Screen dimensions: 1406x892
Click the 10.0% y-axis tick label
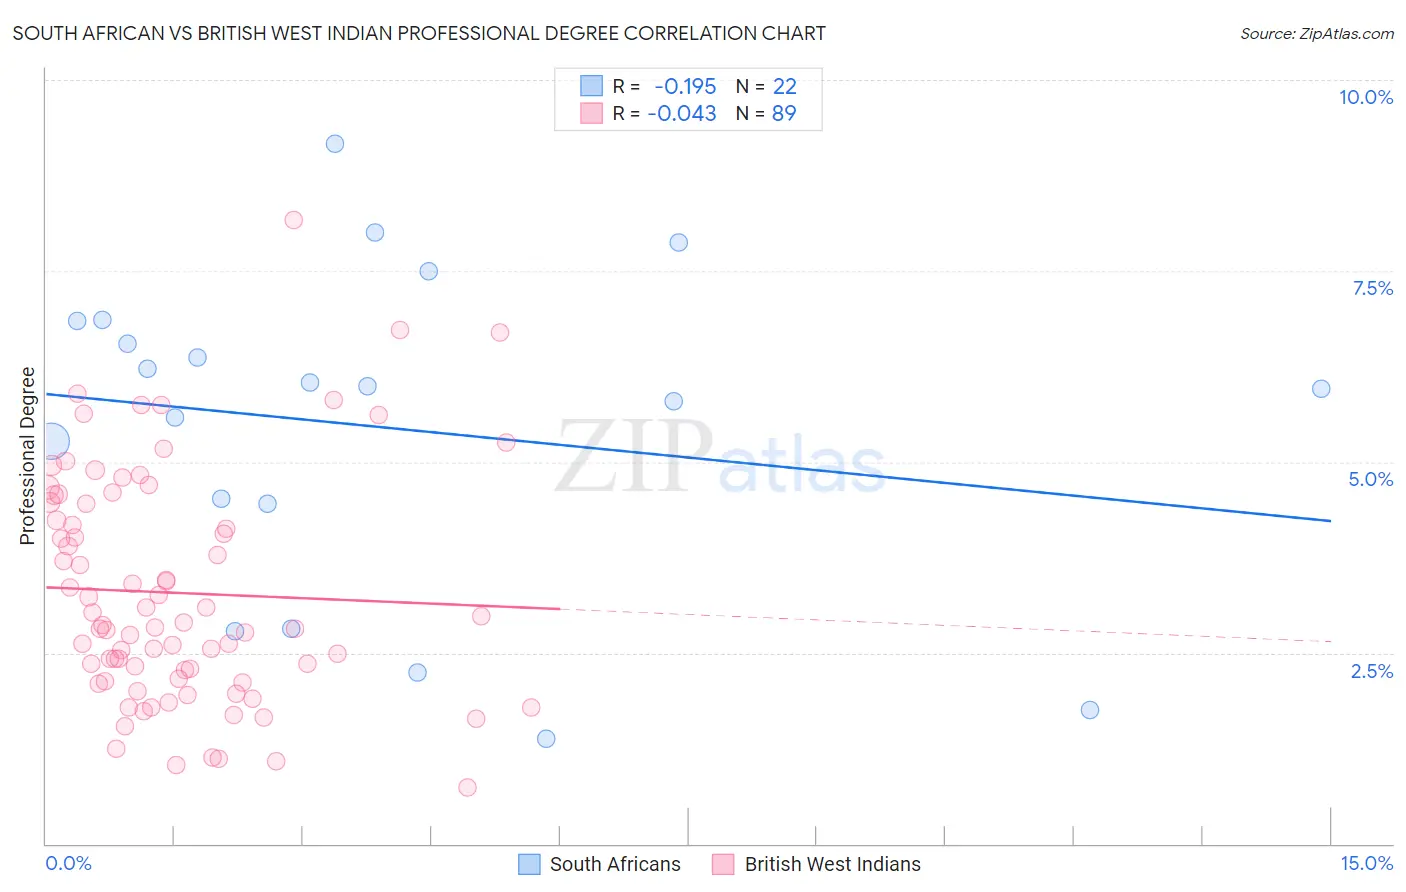pyautogui.click(x=1366, y=97)
